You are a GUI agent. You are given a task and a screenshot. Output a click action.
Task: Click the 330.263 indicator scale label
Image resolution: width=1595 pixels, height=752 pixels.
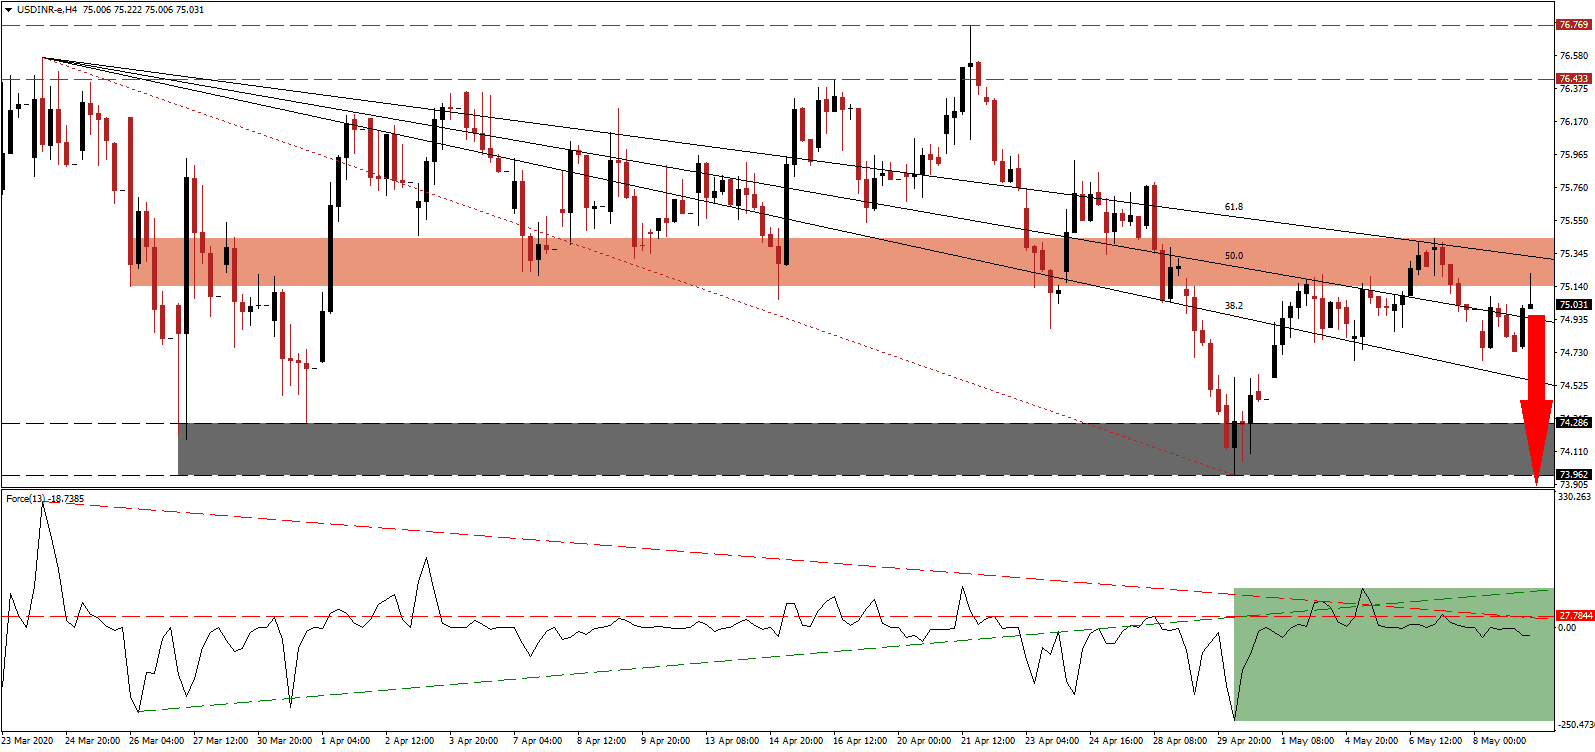coord(1574,497)
